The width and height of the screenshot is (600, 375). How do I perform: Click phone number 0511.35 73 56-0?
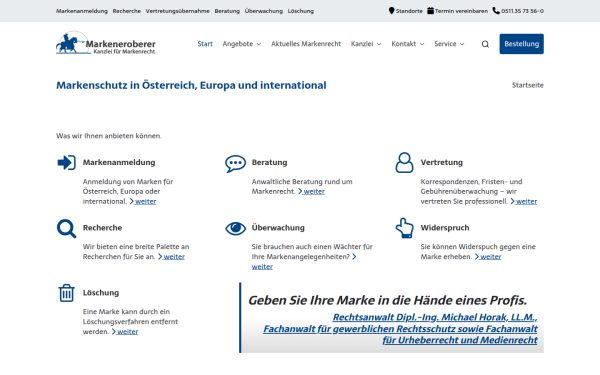click(x=522, y=11)
